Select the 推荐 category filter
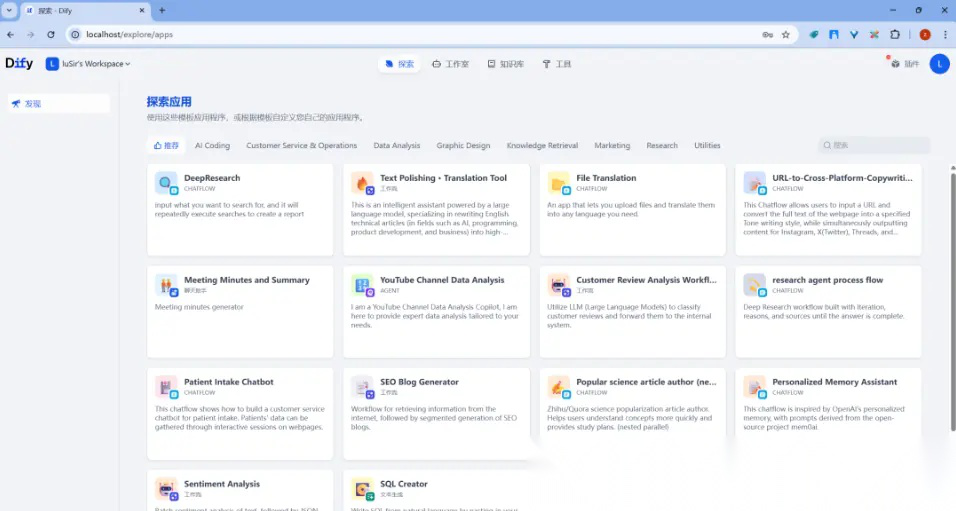The width and height of the screenshot is (956, 511). 166,145
